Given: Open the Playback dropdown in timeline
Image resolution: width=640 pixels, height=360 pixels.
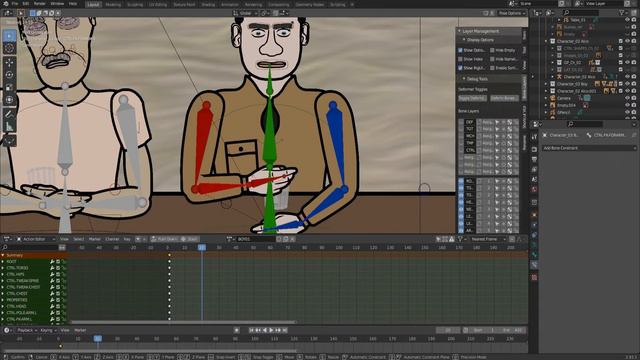Looking at the screenshot, I should (27, 330).
